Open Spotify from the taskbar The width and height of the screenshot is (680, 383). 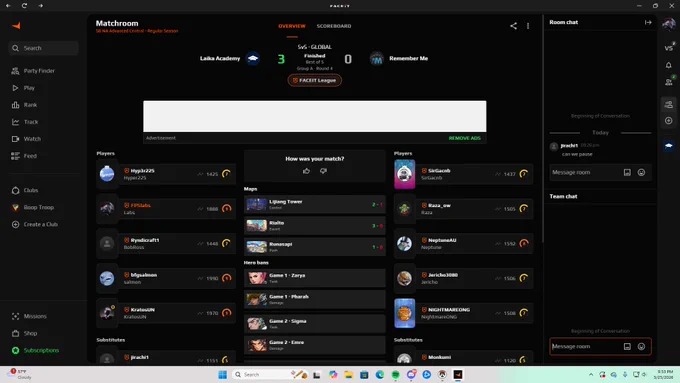tap(396, 375)
